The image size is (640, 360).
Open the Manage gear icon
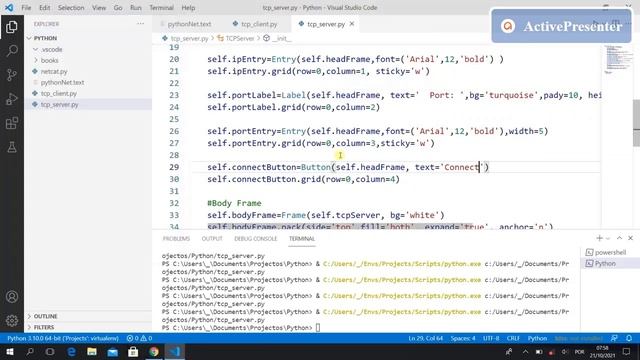(12, 320)
